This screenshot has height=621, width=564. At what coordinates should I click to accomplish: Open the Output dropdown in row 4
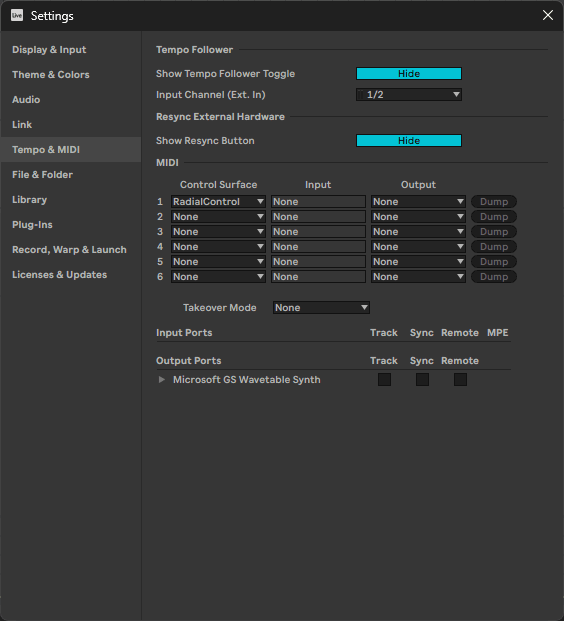pyautogui.click(x=418, y=247)
